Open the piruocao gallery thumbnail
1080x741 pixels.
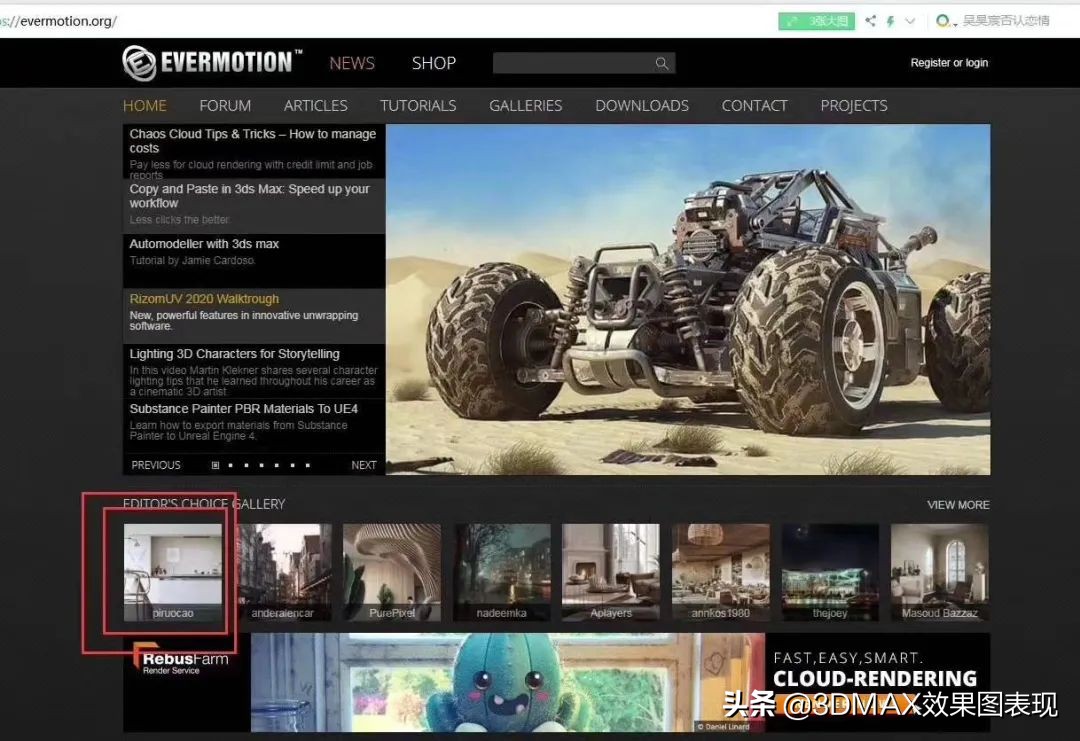173,572
